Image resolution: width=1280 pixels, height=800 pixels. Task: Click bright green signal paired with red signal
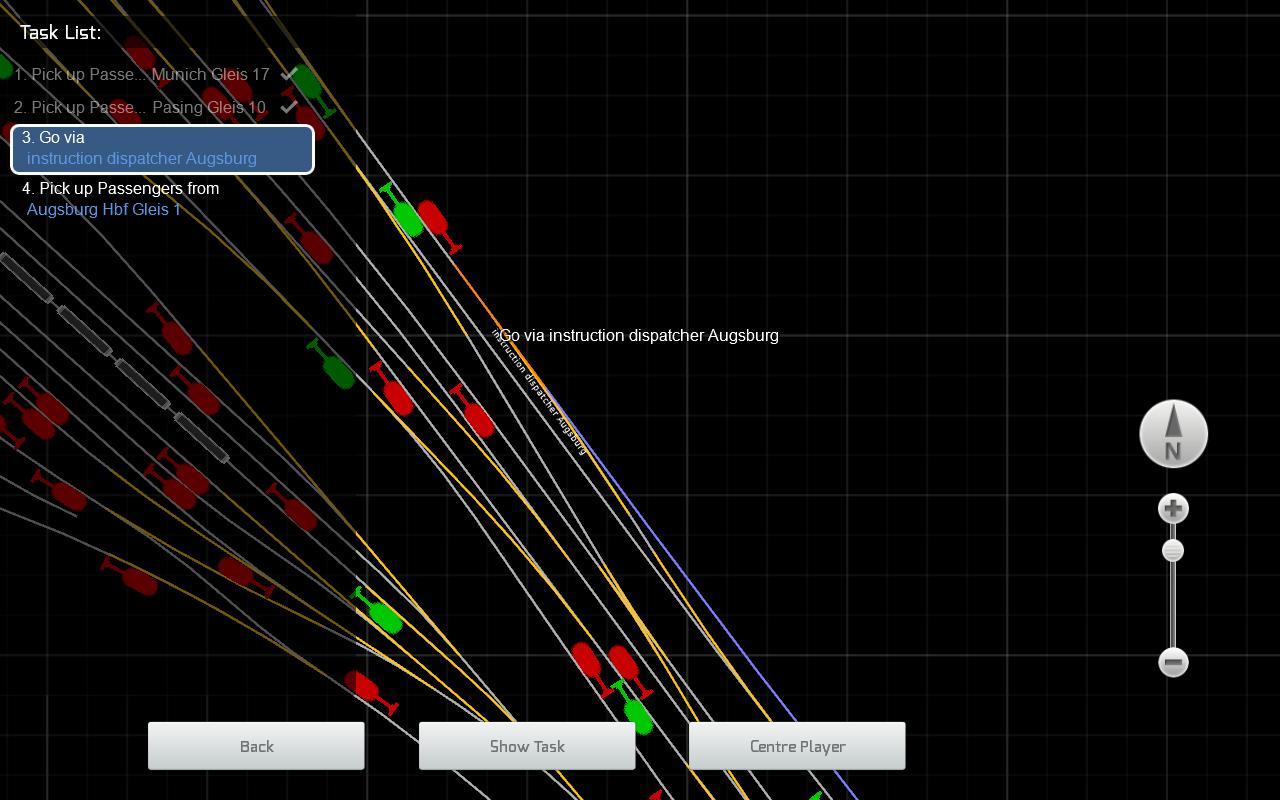pos(406,215)
